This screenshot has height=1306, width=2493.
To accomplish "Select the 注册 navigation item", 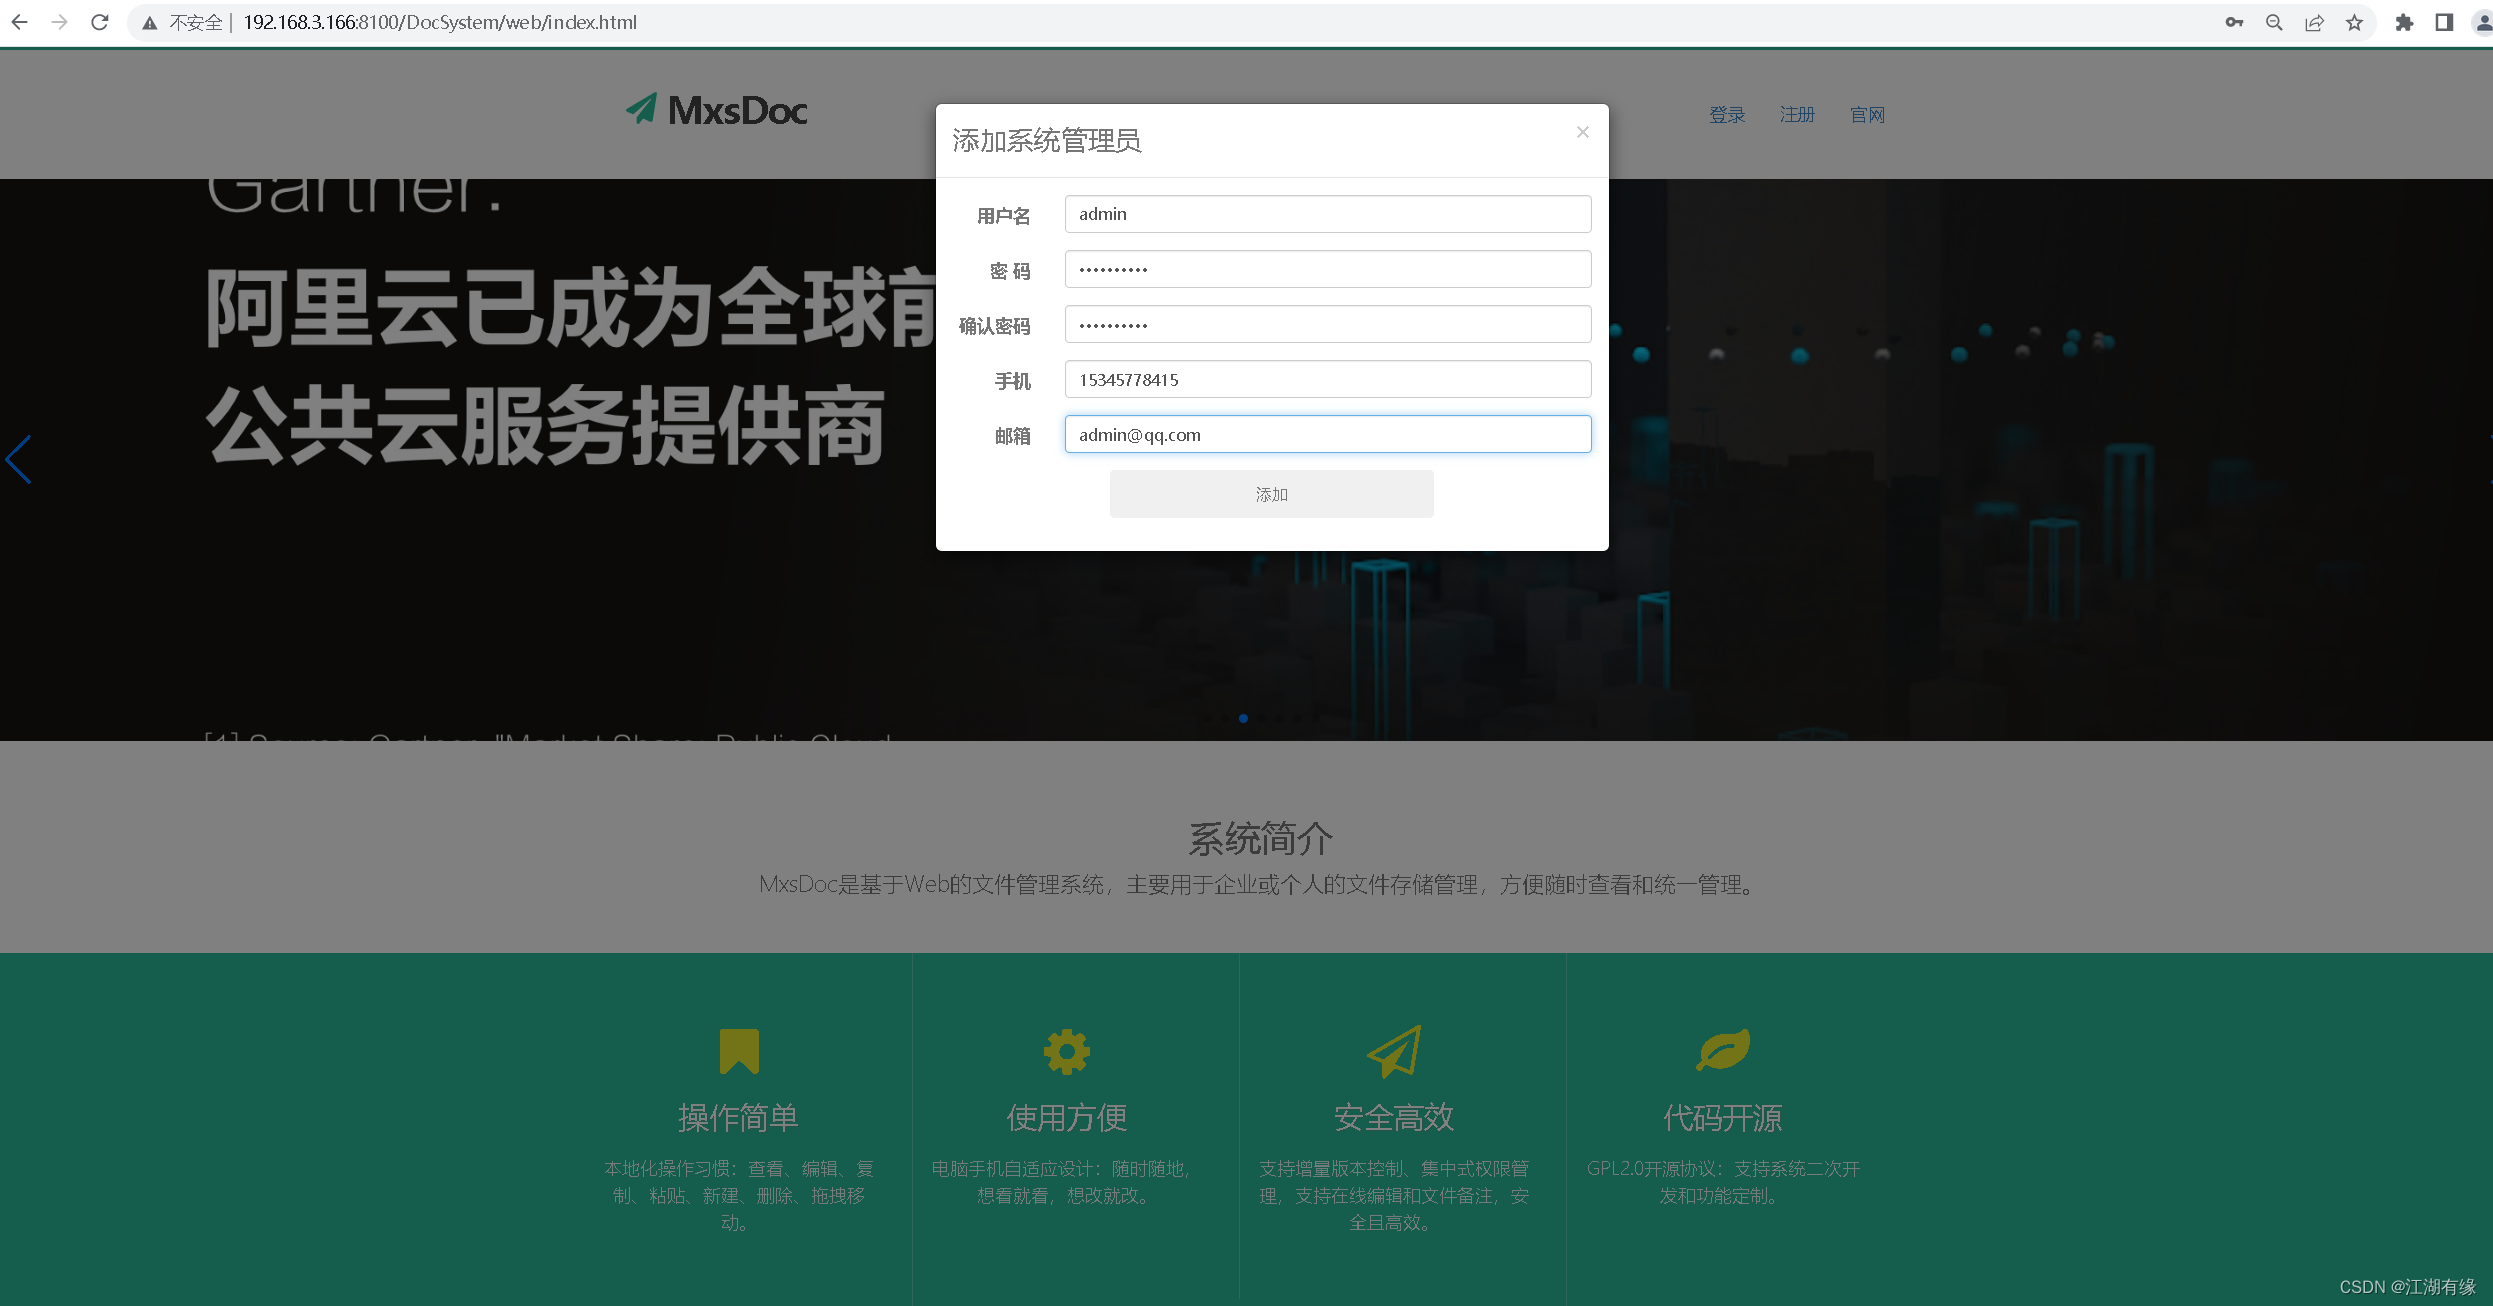I will (1796, 114).
